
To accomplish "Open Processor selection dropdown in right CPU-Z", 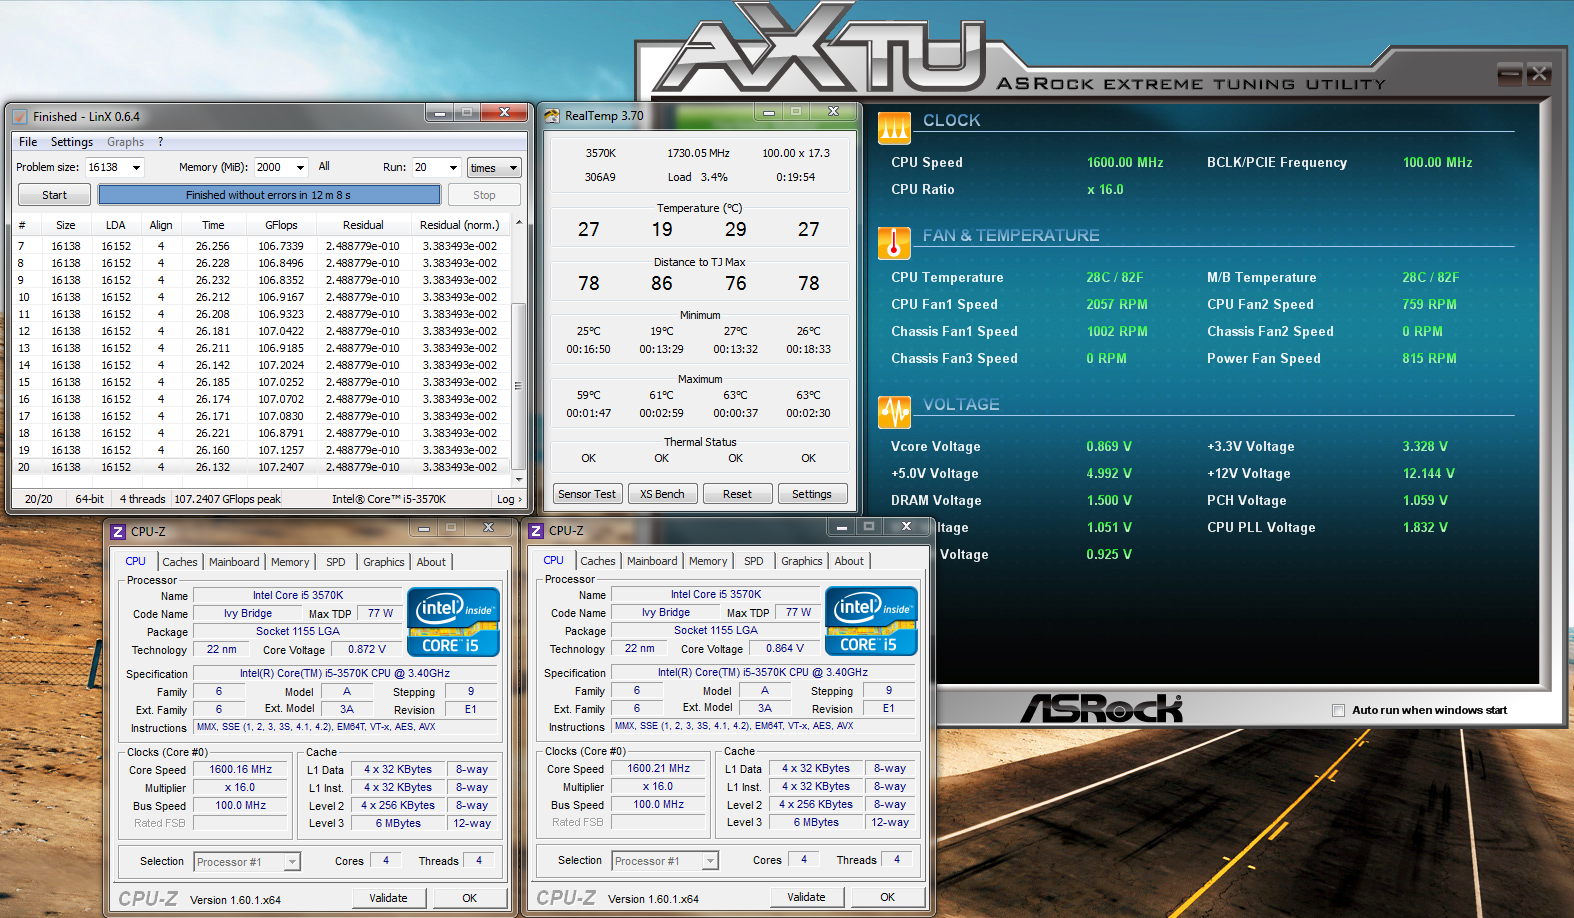I will 710,861.
